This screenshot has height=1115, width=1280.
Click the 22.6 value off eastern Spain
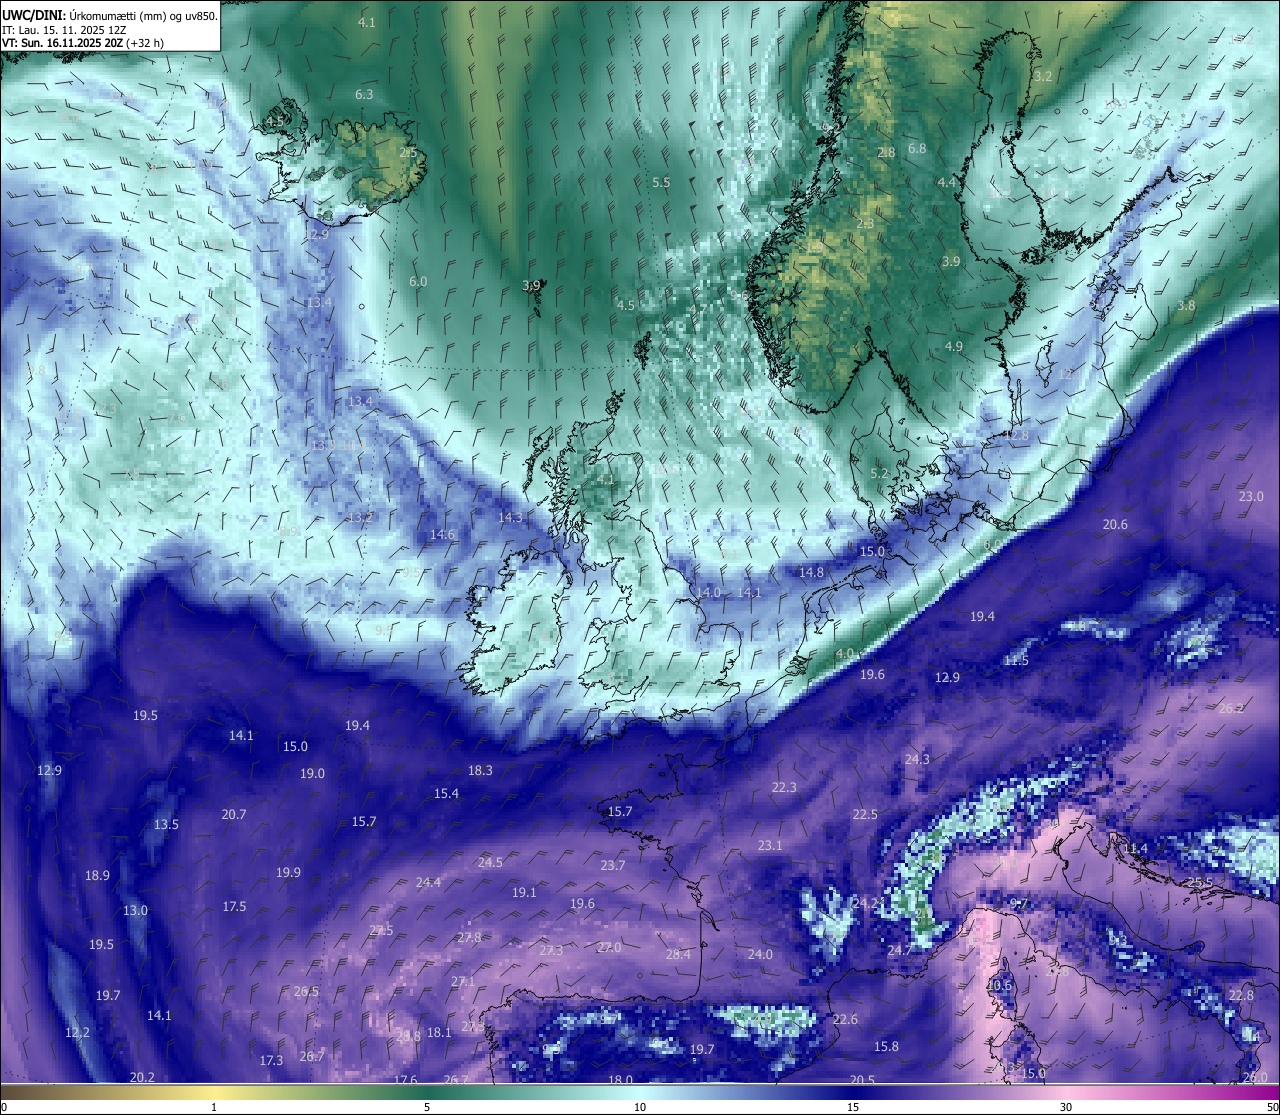tap(845, 1019)
